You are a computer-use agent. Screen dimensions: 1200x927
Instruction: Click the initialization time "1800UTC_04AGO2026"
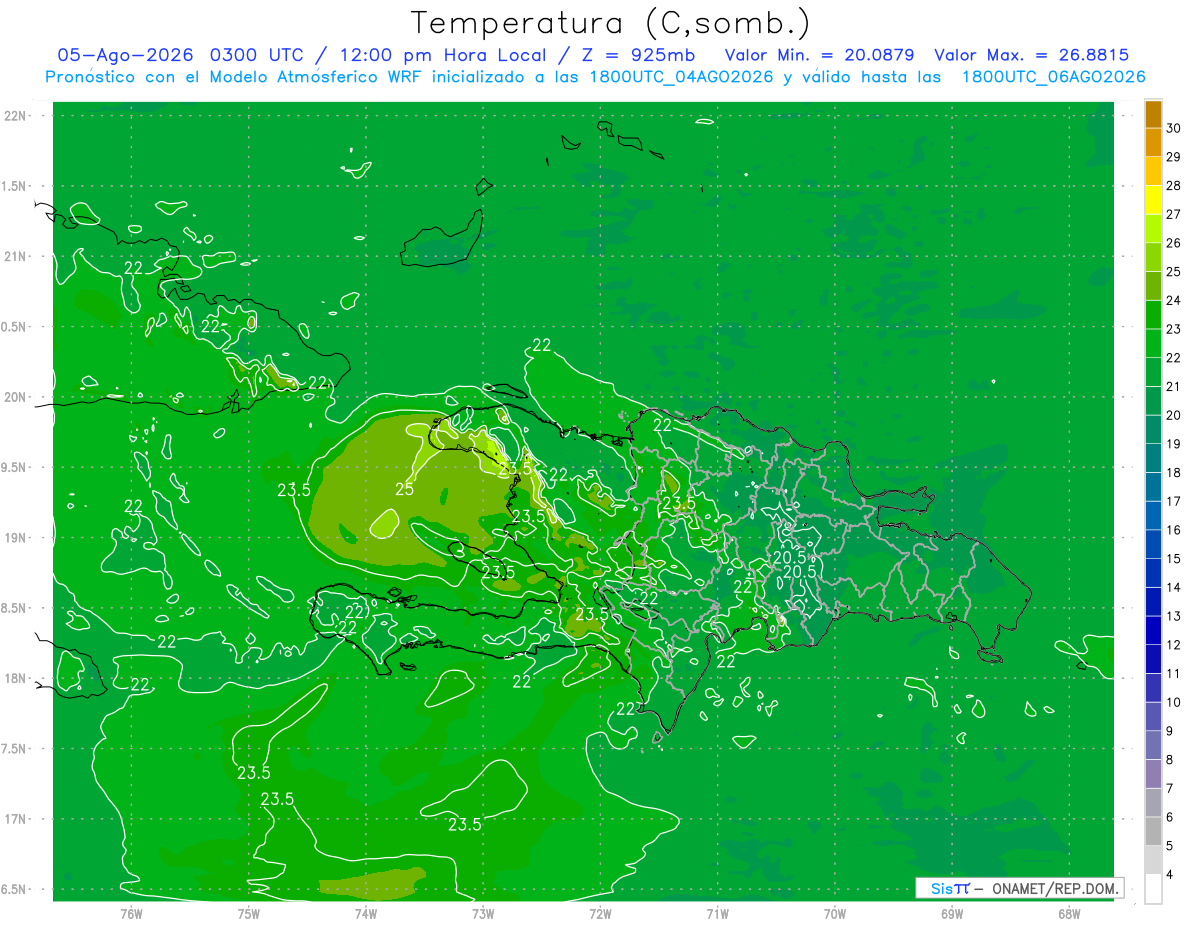(682, 77)
